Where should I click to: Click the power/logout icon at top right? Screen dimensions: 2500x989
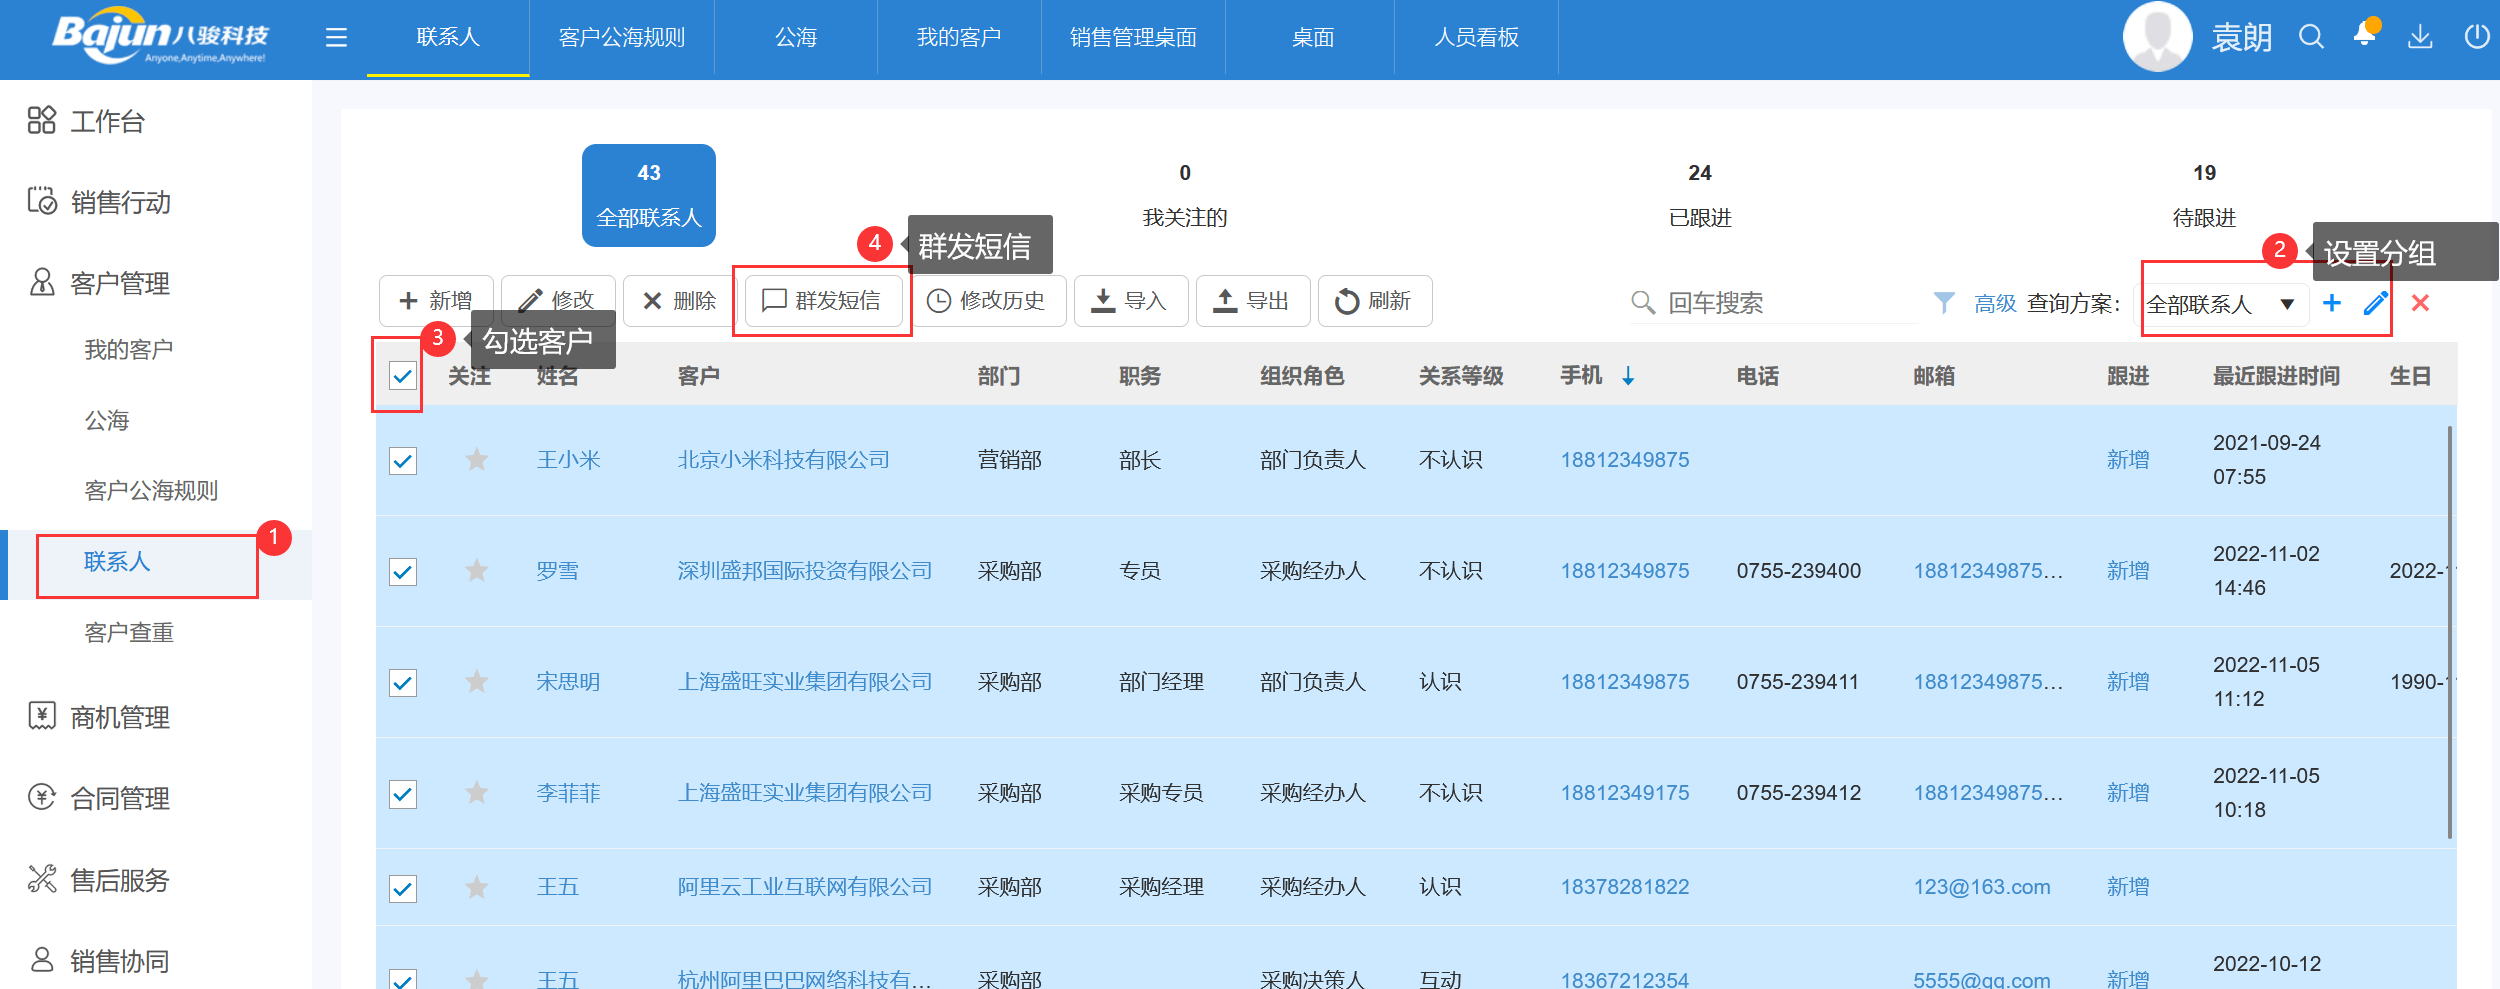[2477, 38]
